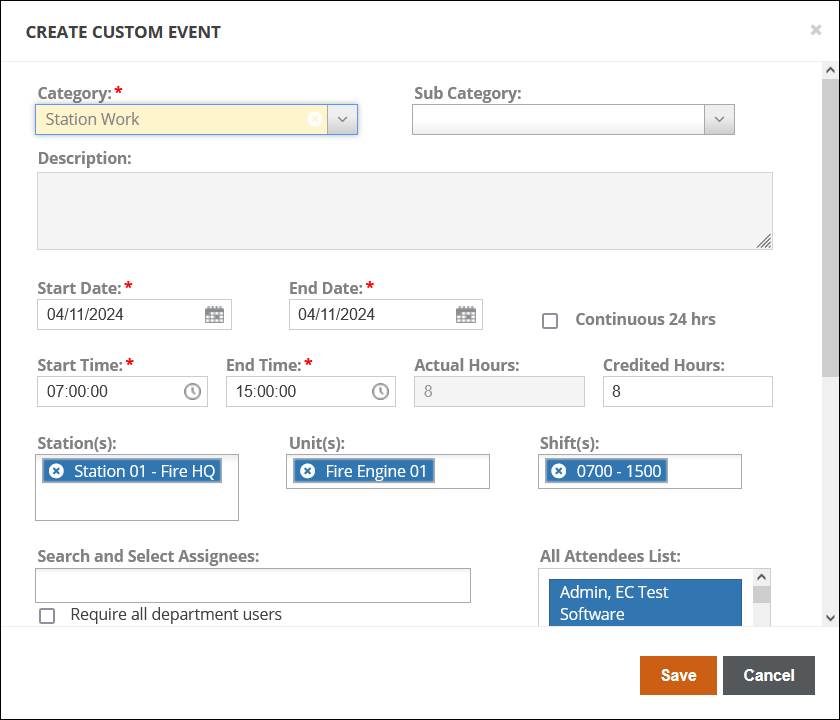Screen dimensions: 840x720
Task: Open the Start Time clock picker
Action: [192, 392]
